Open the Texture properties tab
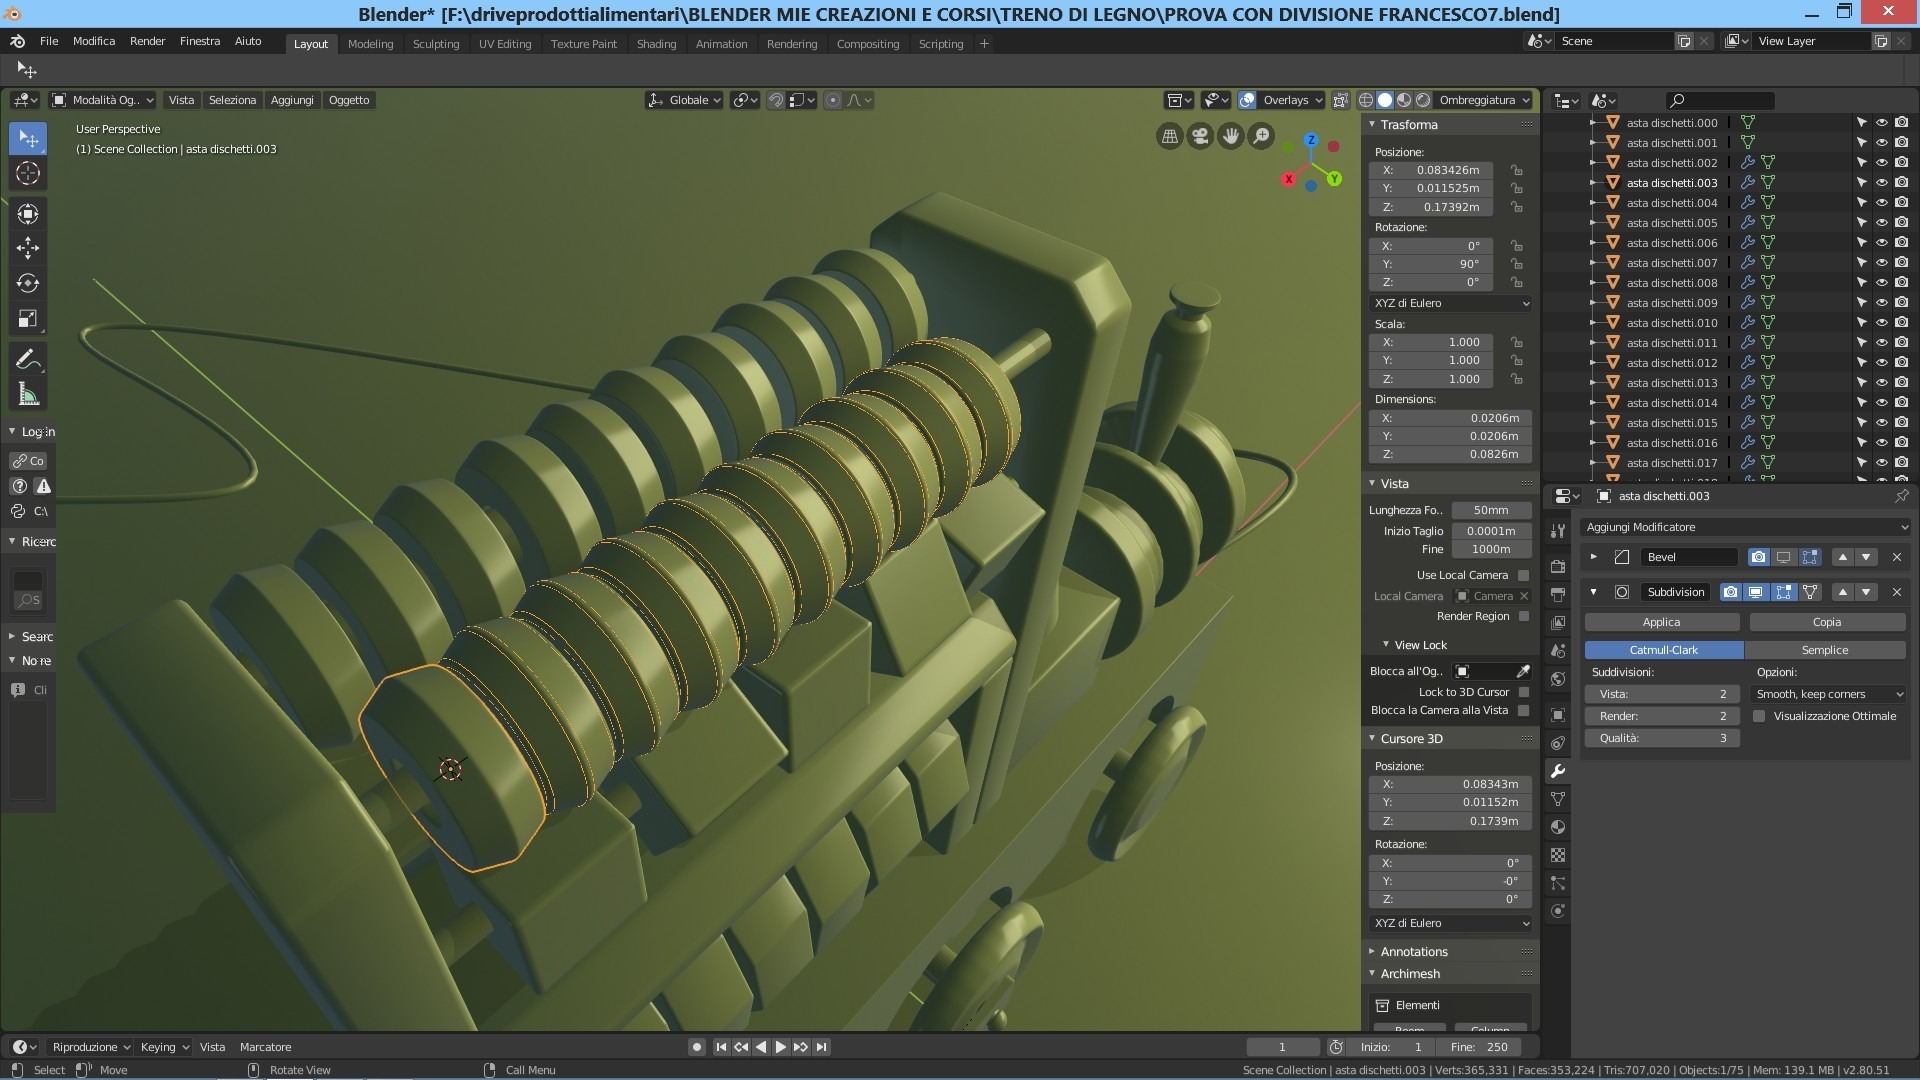This screenshot has width=1920, height=1080. 1558,855
